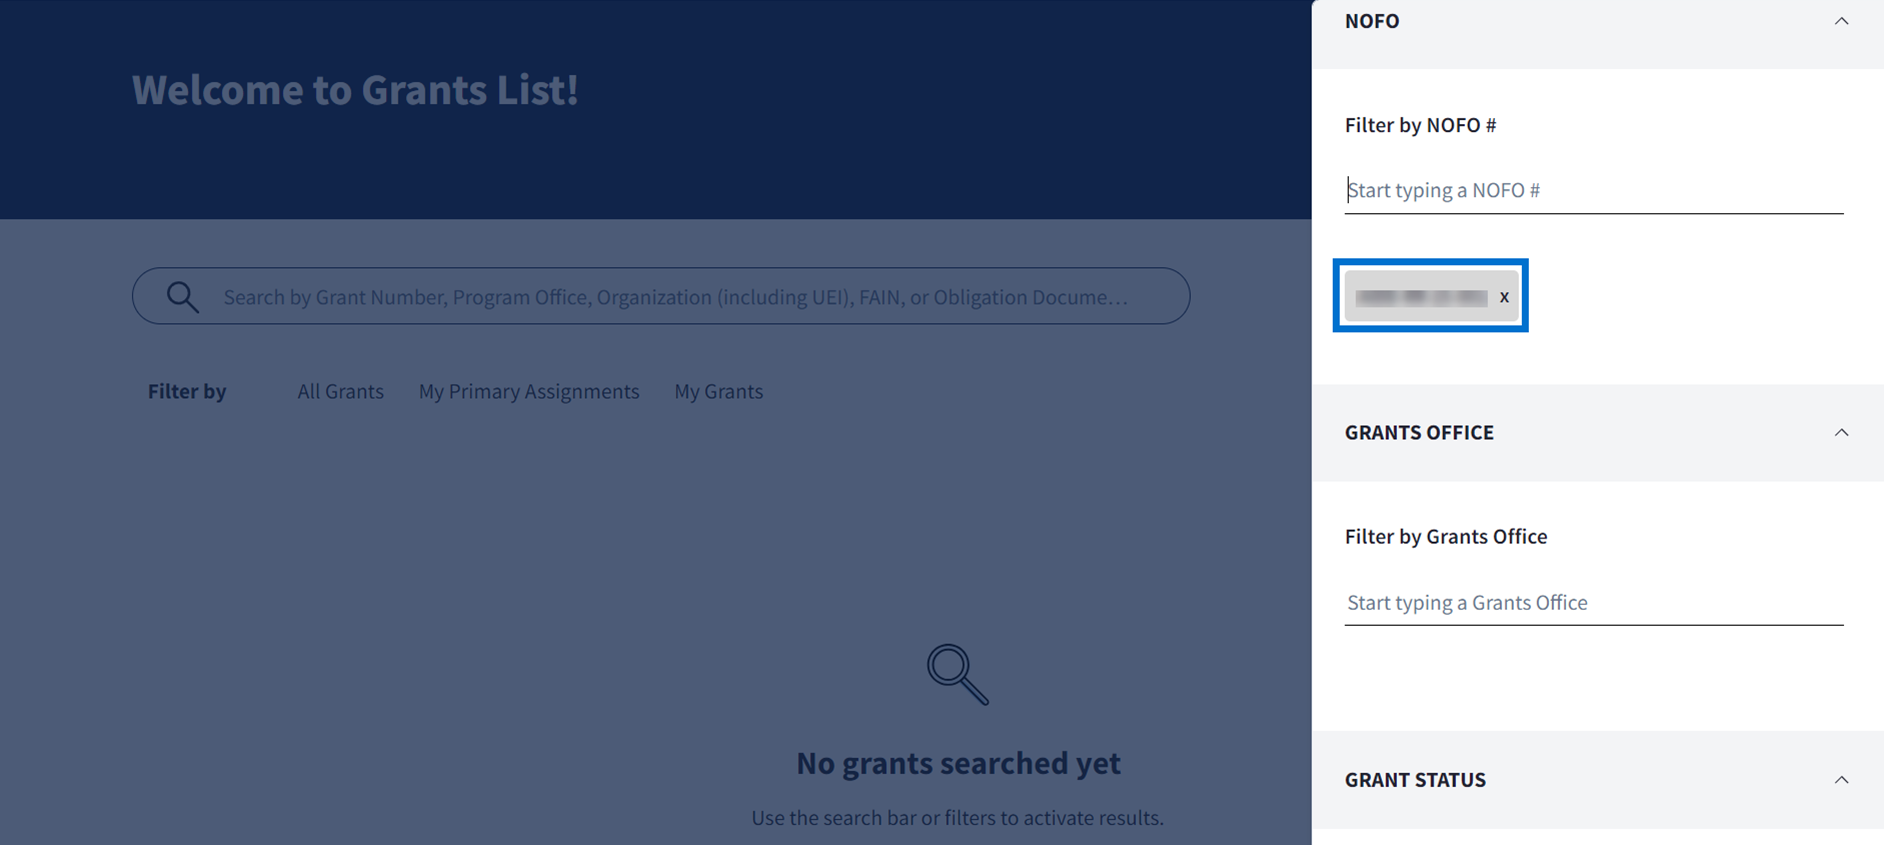The width and height of the screenshot is (1884, 845).
Task: Remove the selected NOFO filter chip with x
Action: pos(1503,297)
